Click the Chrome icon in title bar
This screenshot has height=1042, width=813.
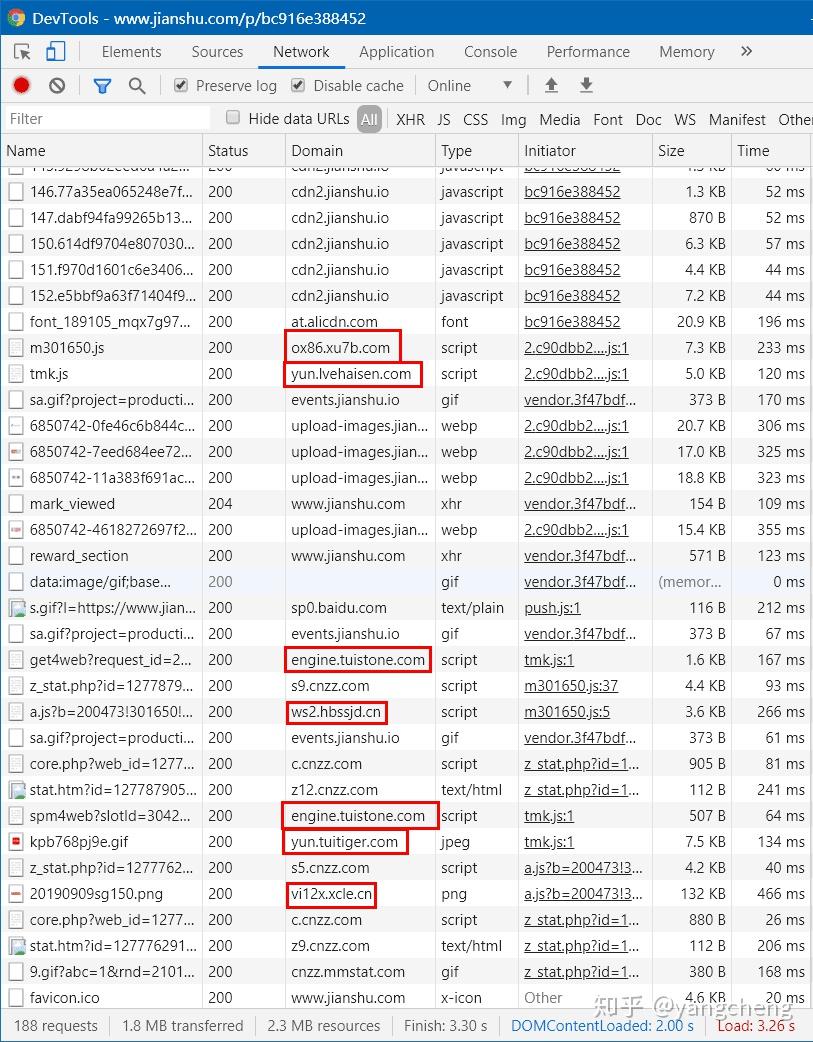click(16, 17)
